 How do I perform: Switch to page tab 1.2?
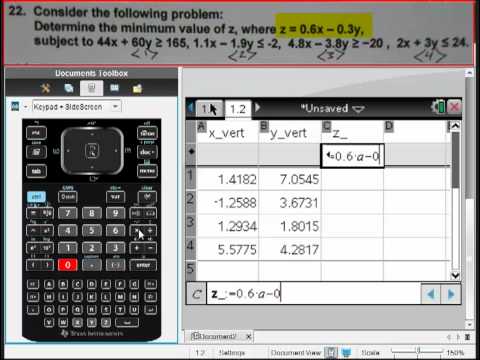click(238, 109)
